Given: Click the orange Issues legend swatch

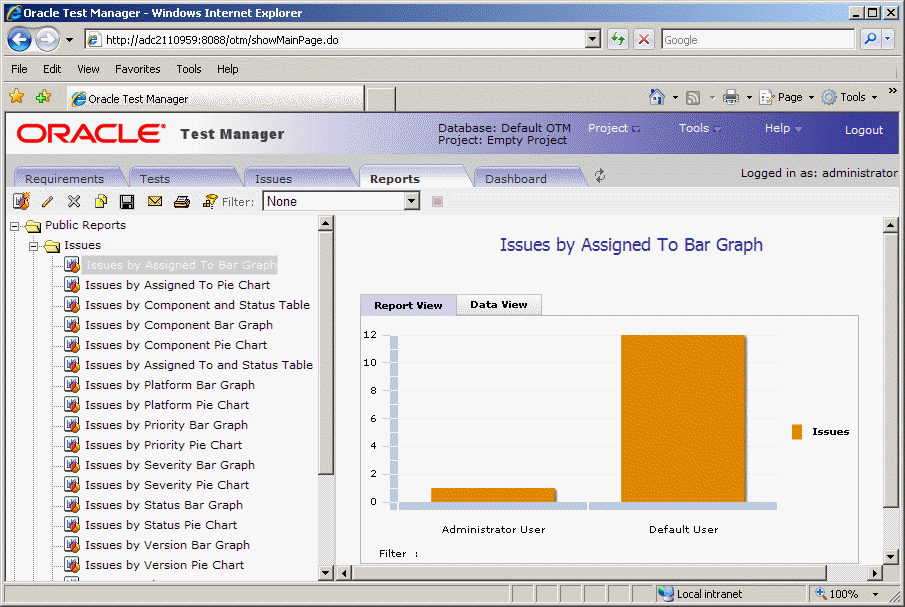Looking at the screenshot, I should (x=796, y=432).
